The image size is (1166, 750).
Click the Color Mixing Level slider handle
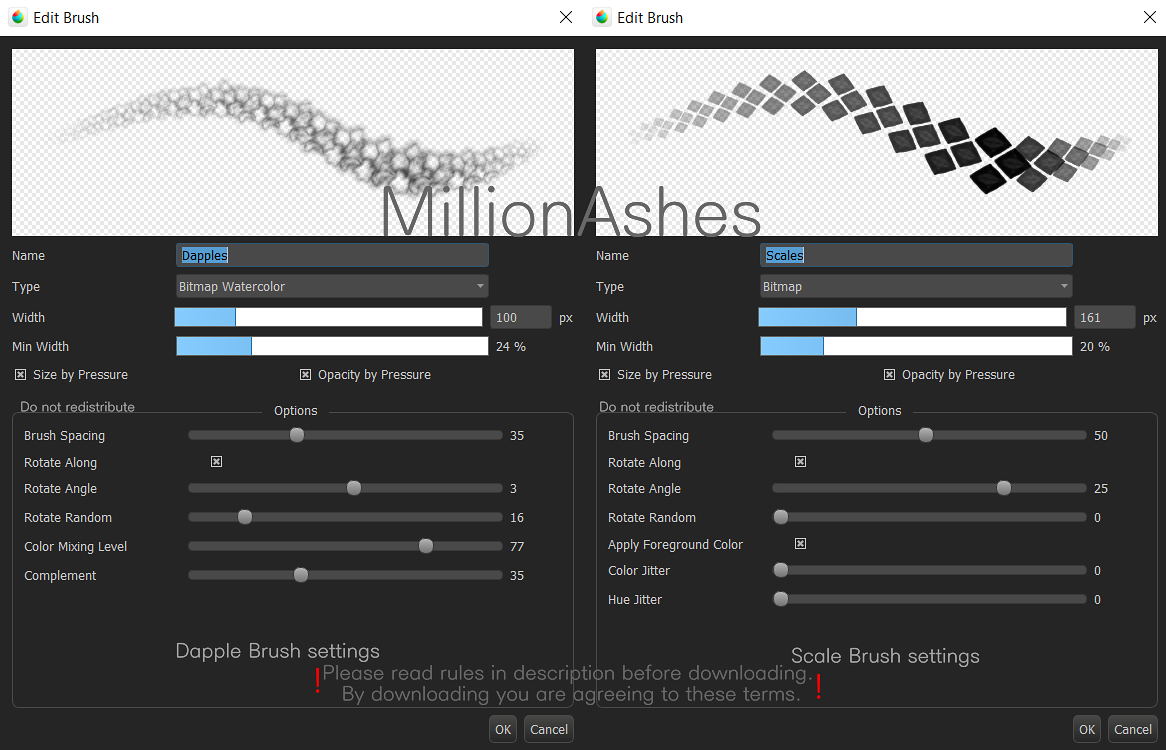426,546
